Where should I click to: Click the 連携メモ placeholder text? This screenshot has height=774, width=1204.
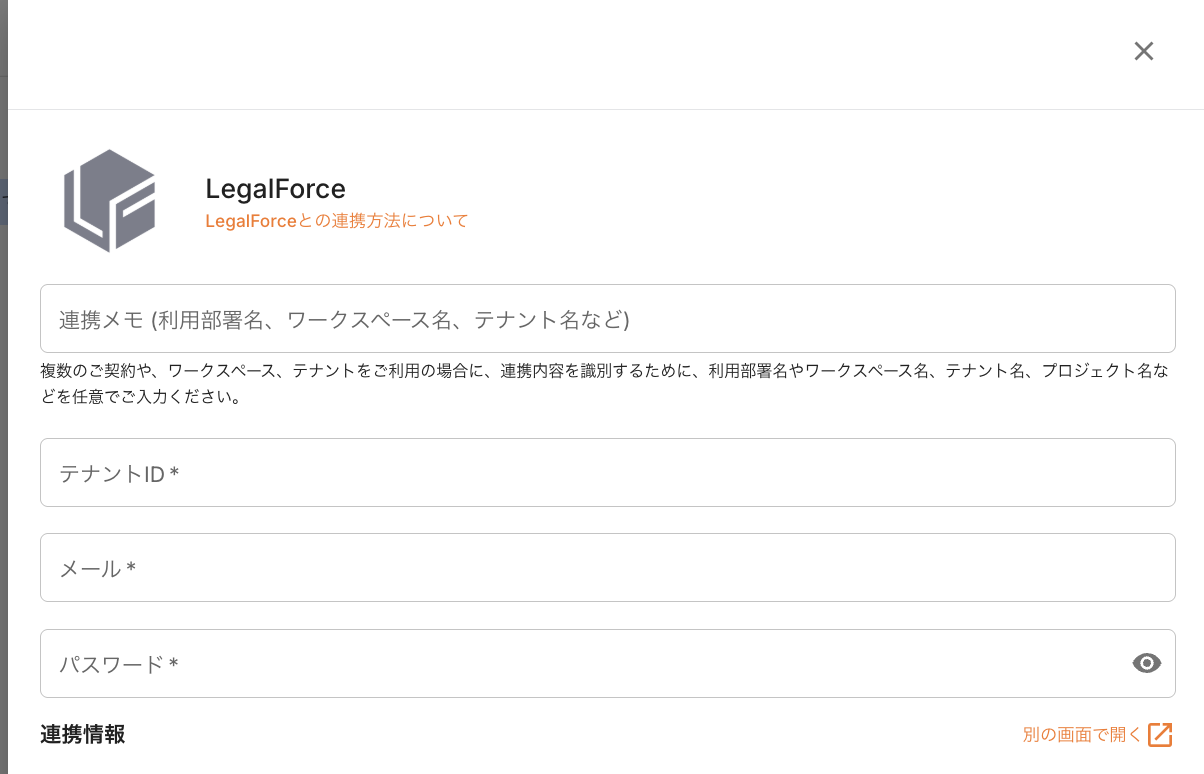pos(343,320)
